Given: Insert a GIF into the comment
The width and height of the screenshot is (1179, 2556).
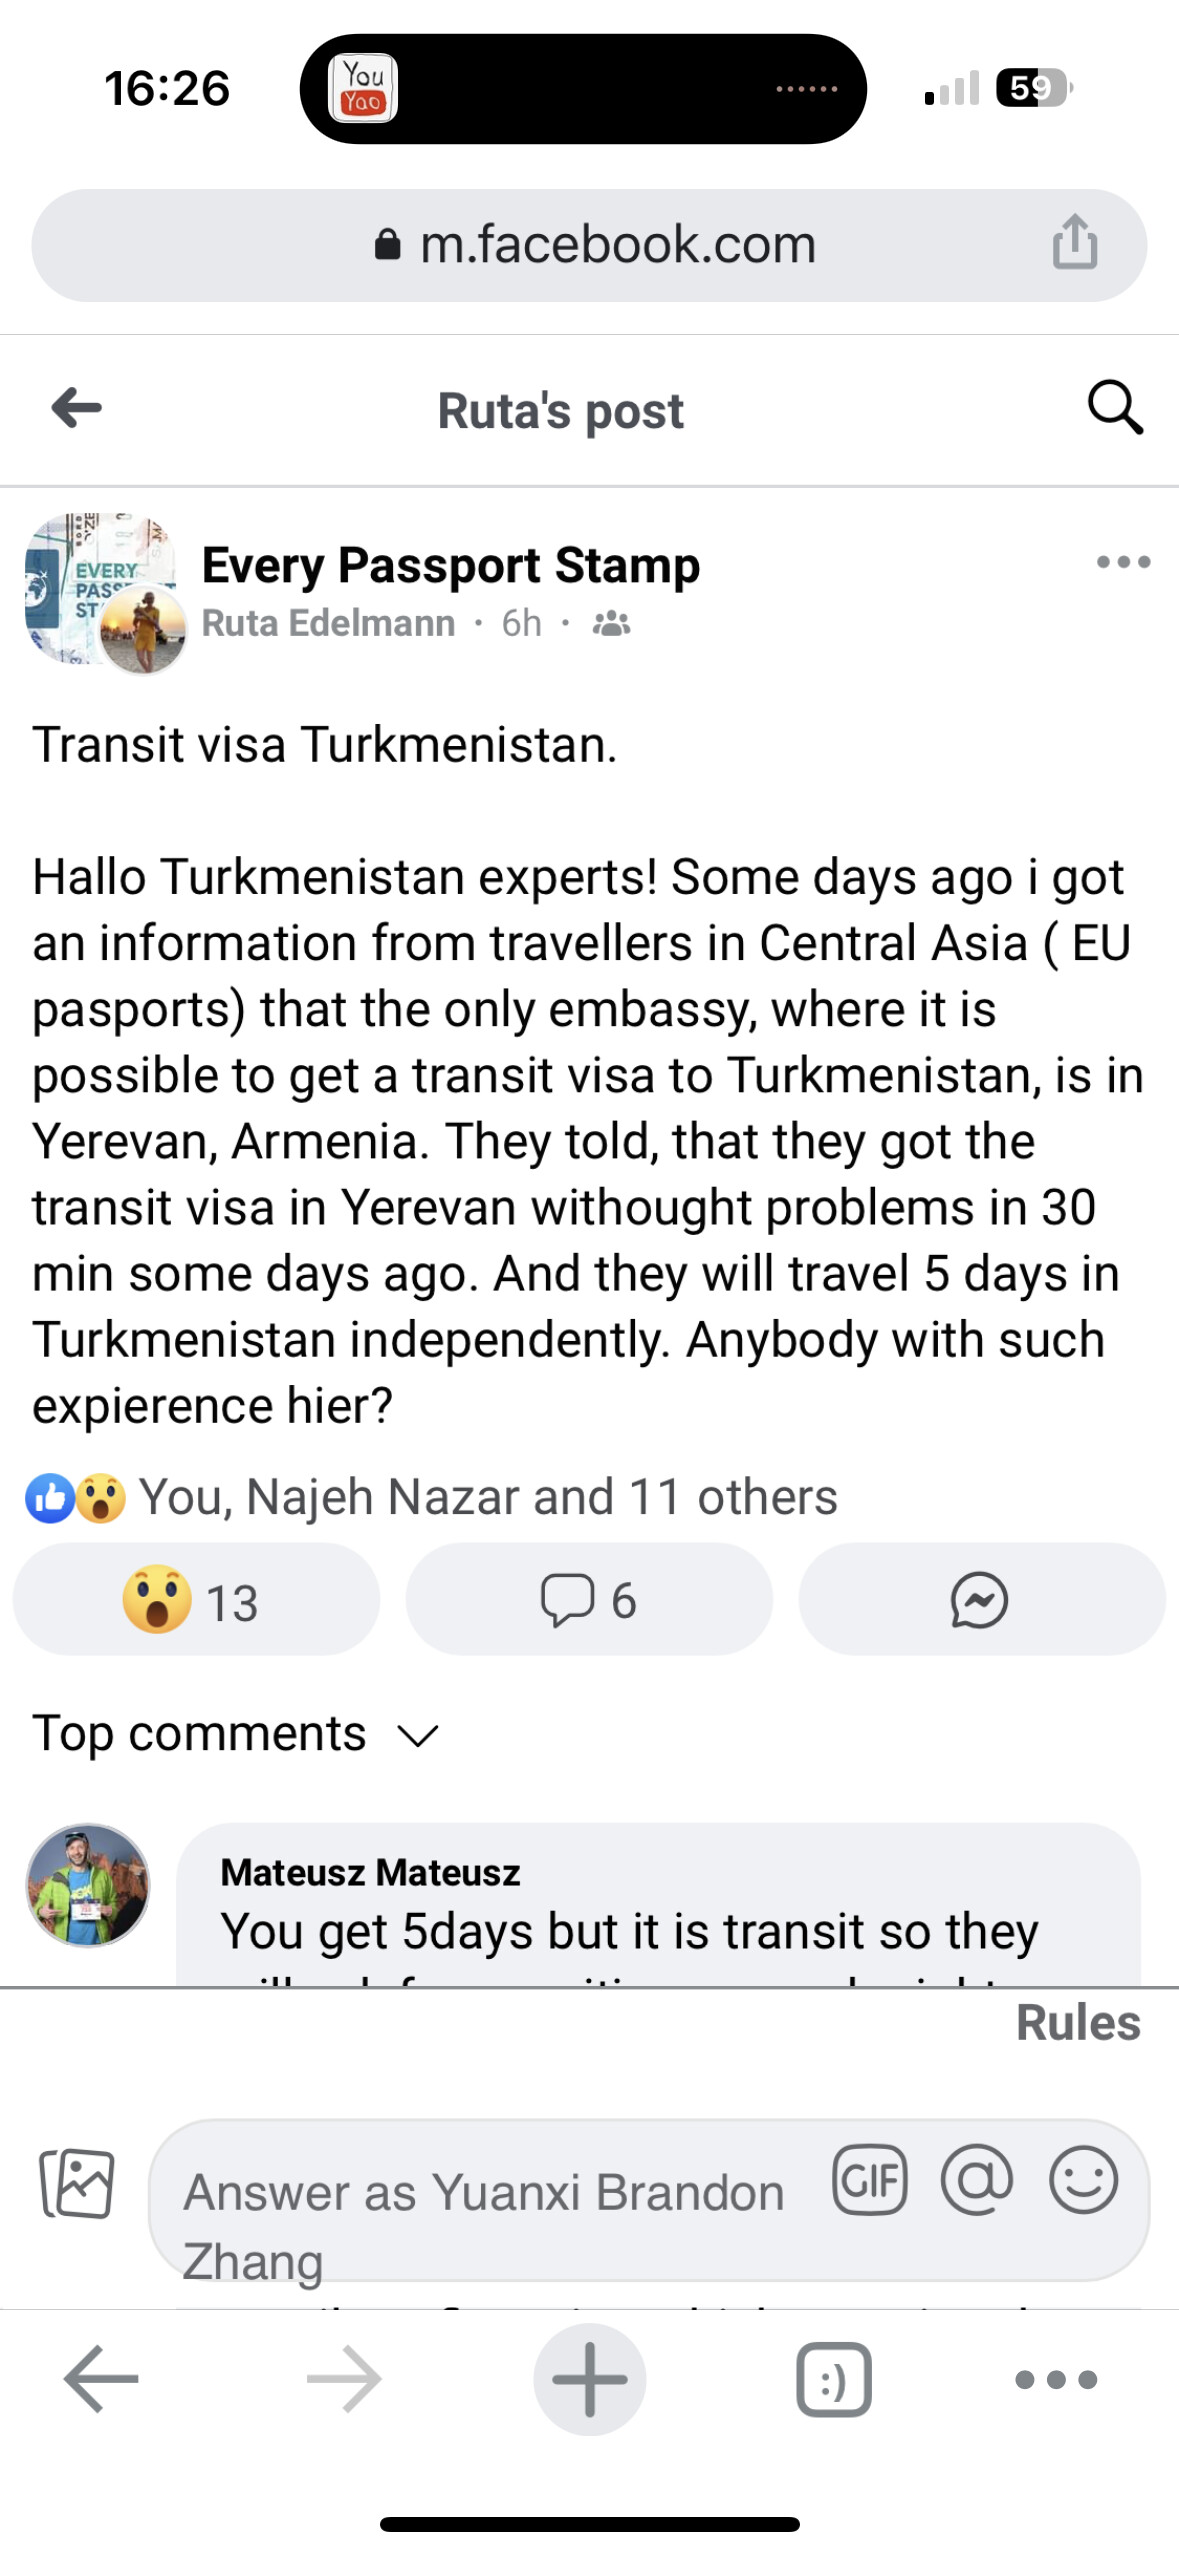Looking at the screenshot, I should point(870,2180).
